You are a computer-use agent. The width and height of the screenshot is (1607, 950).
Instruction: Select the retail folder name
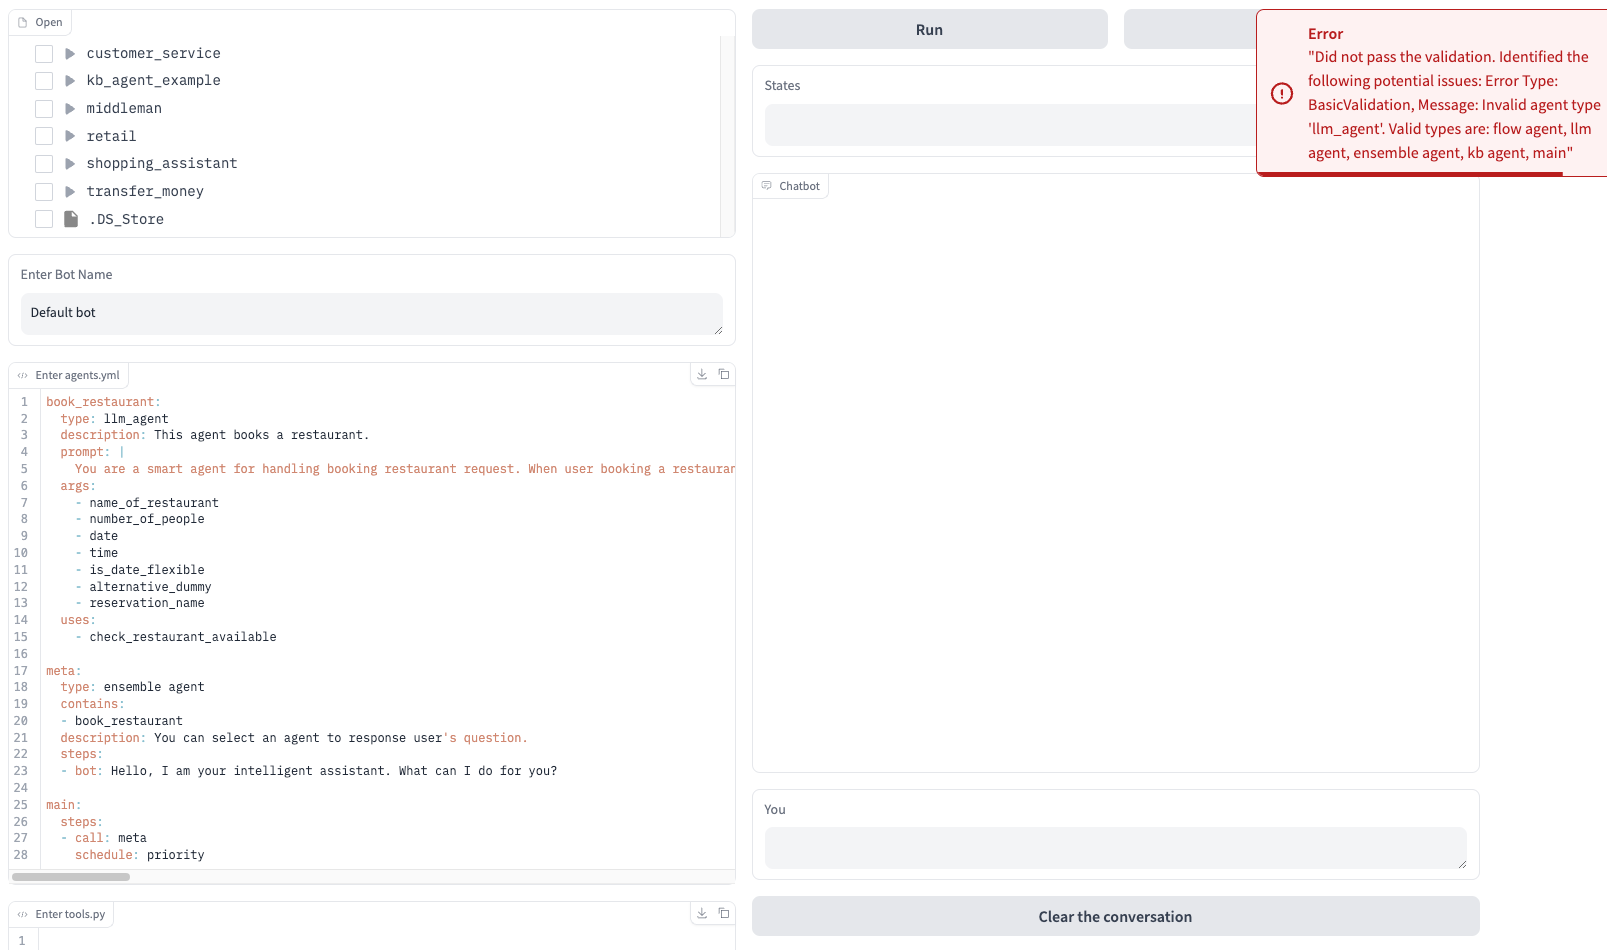[x=111, y=136]
